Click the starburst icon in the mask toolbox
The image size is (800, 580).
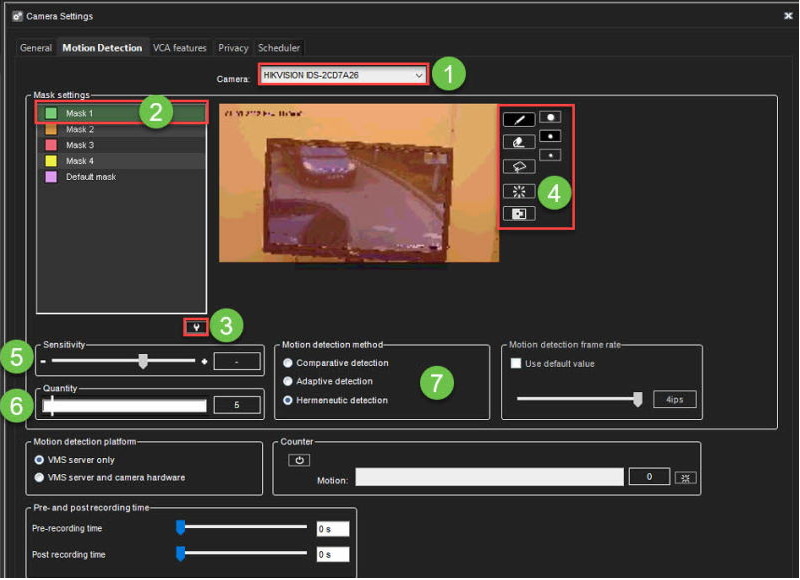tap(518, 190)
